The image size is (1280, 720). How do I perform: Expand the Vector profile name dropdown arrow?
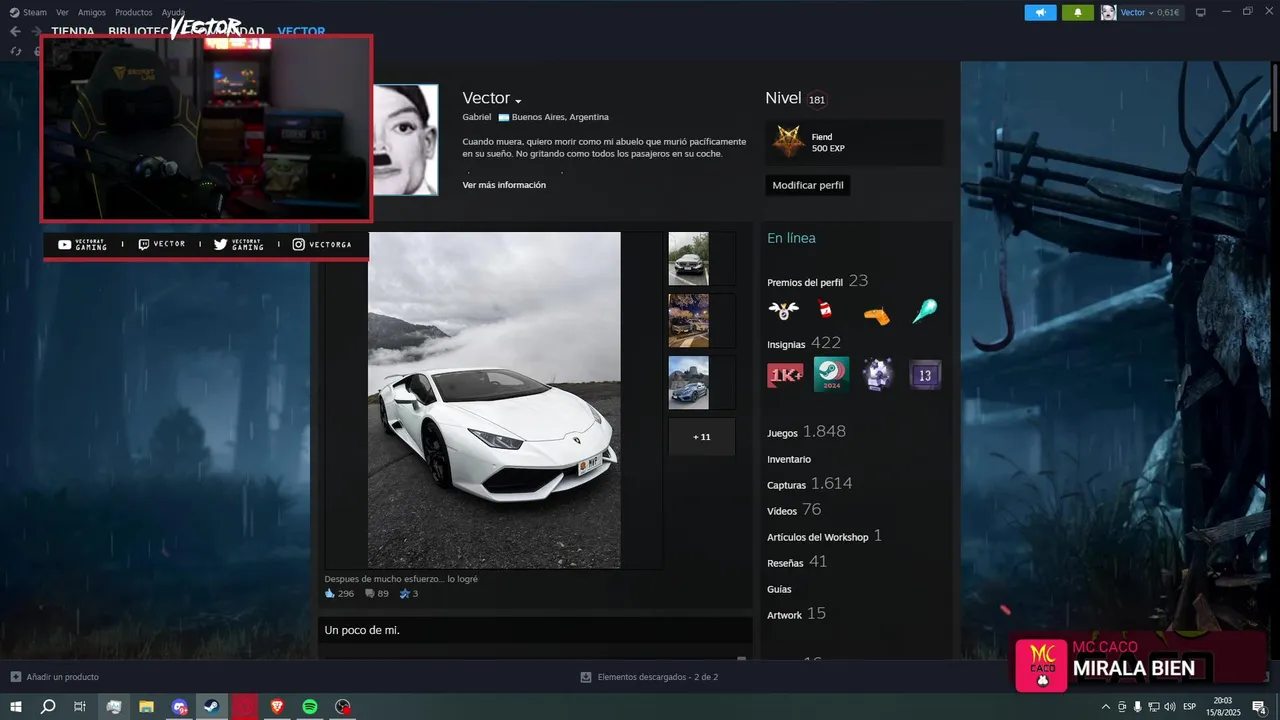point(518,101)
